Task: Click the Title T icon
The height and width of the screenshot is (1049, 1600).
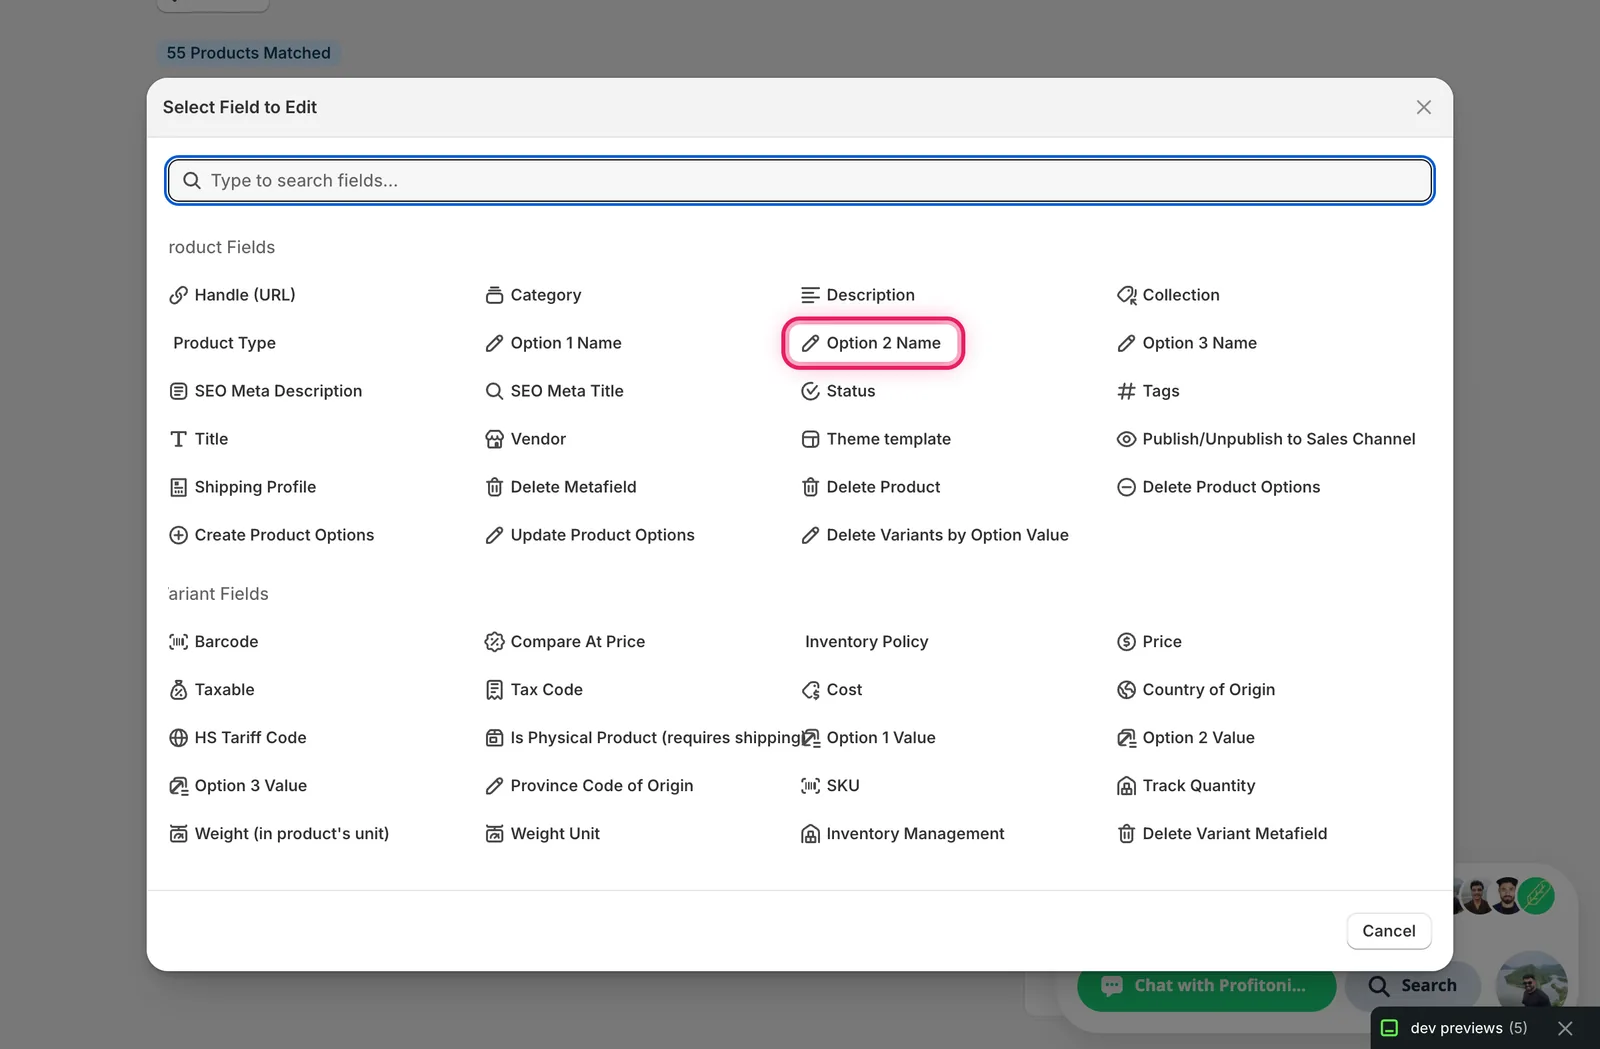Action: click(178, 439)
